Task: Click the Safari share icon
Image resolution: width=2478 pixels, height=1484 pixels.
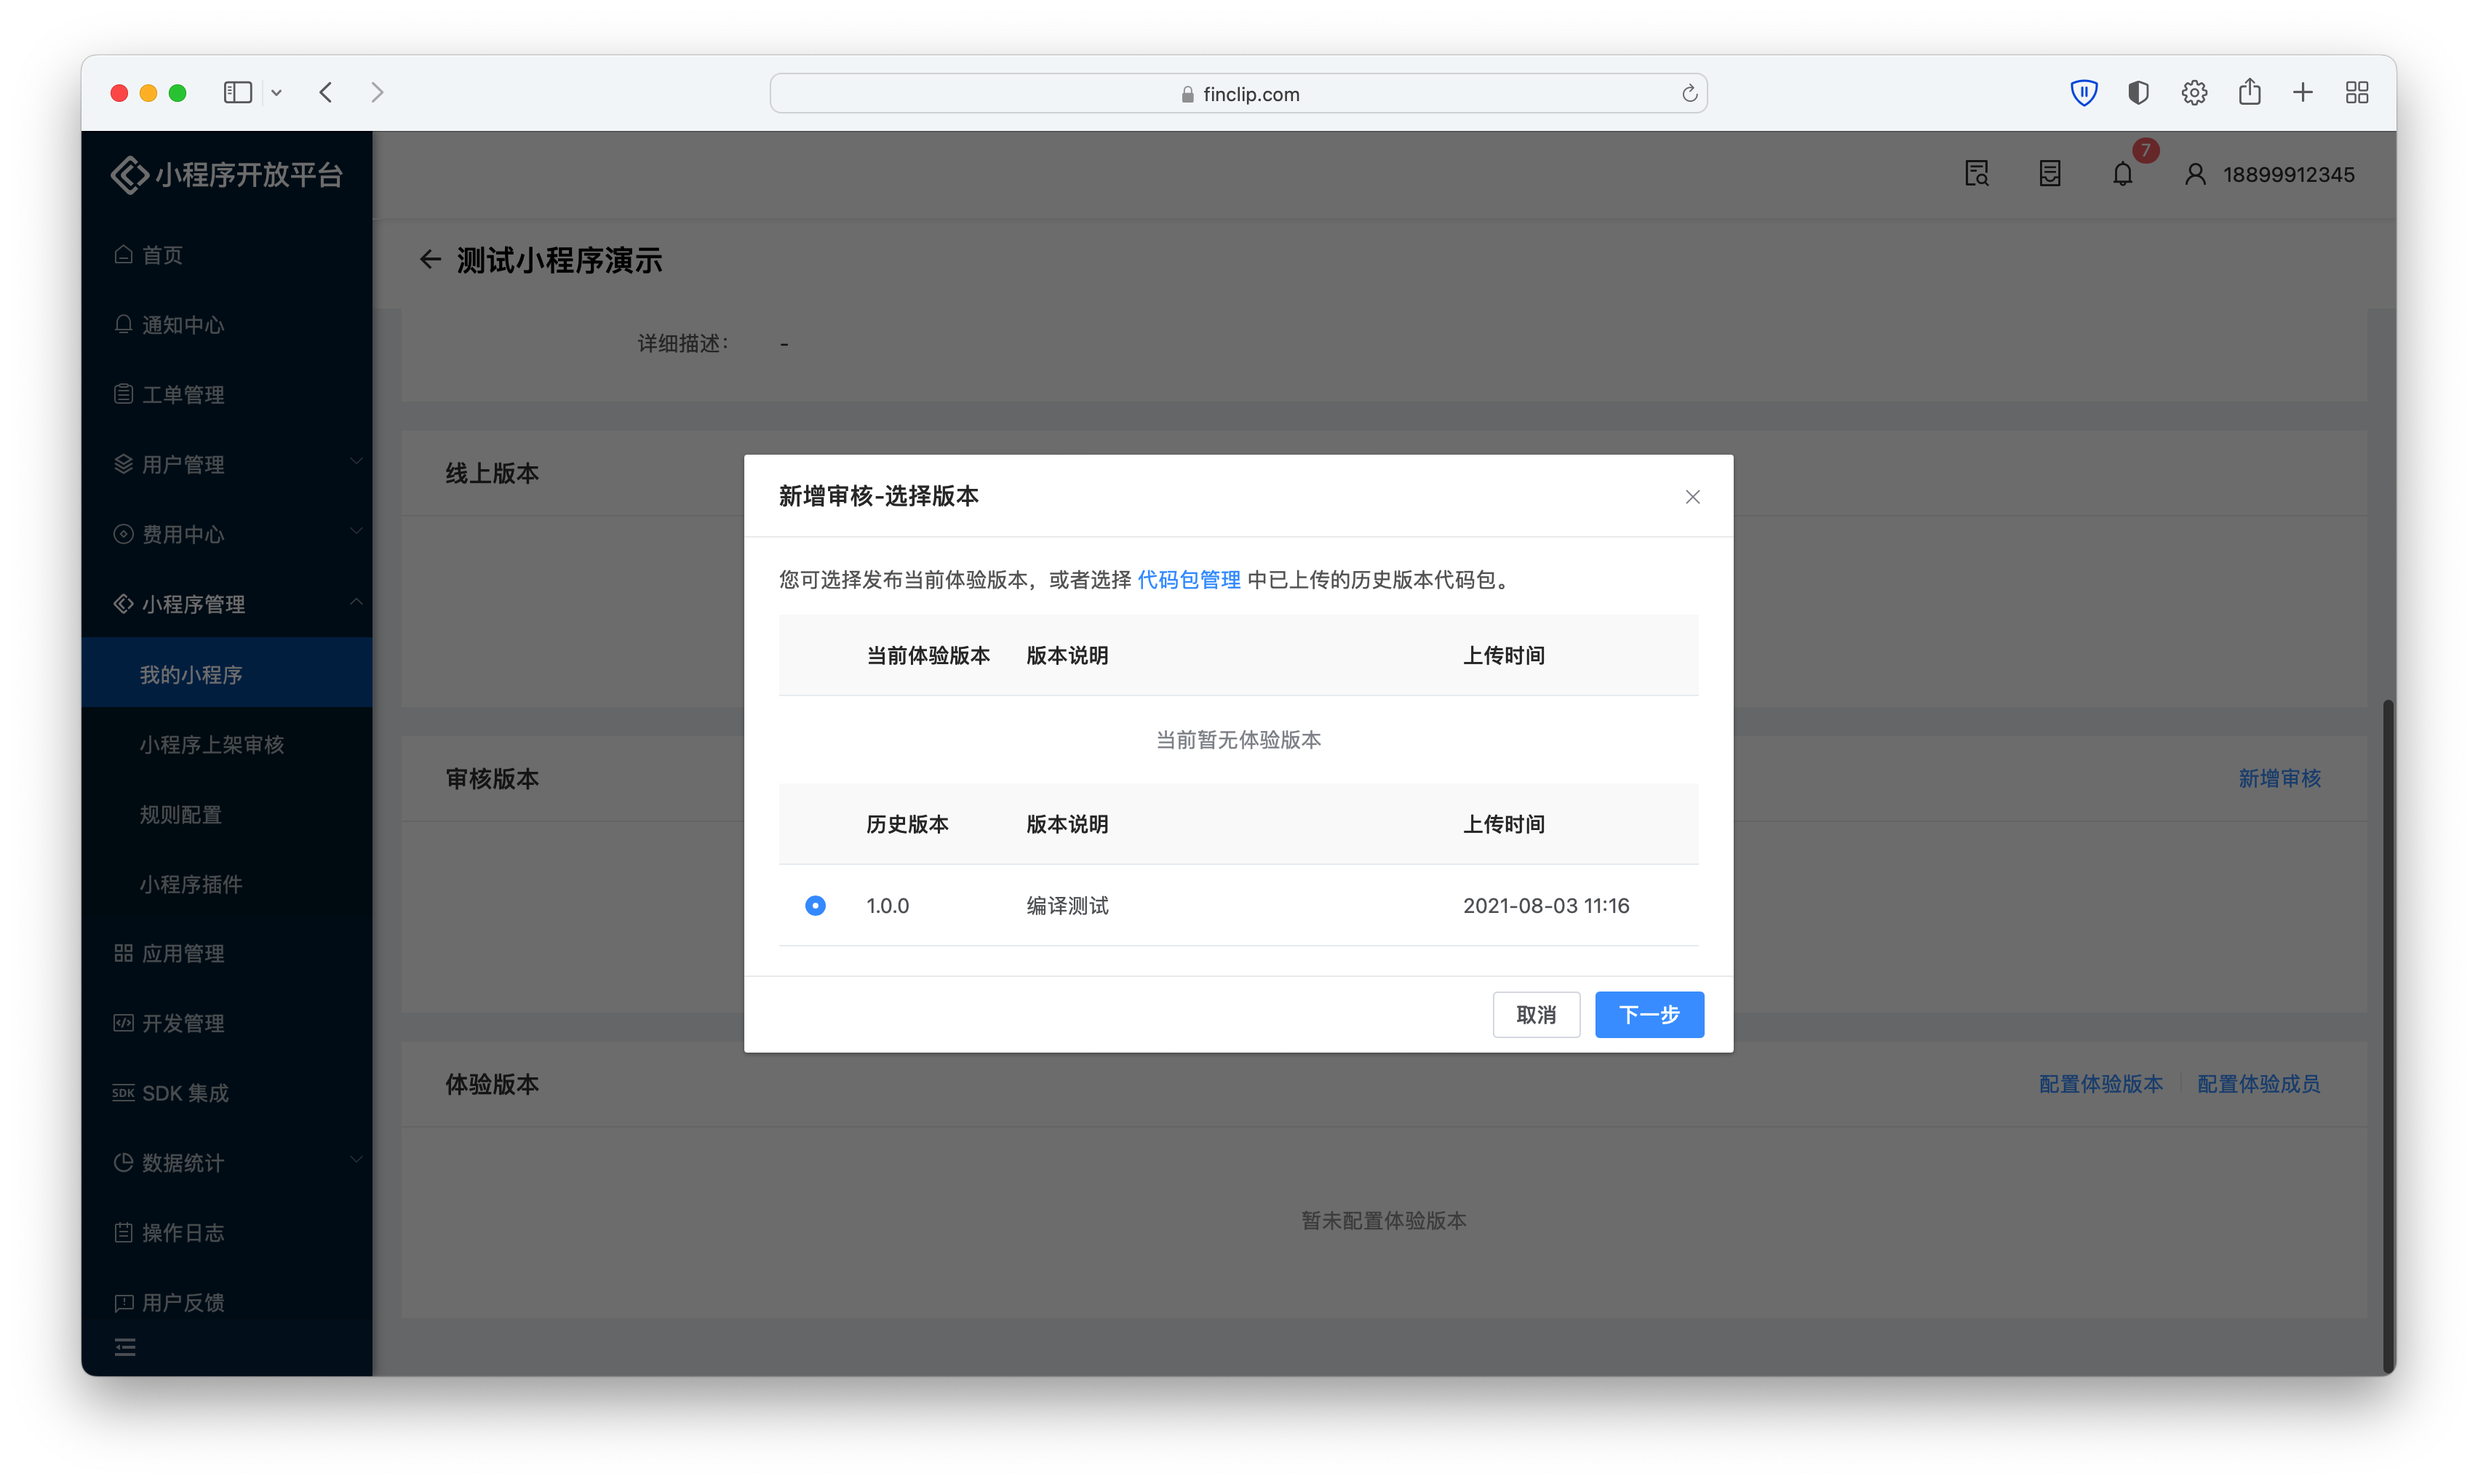Action: (x=2249, y=92)
